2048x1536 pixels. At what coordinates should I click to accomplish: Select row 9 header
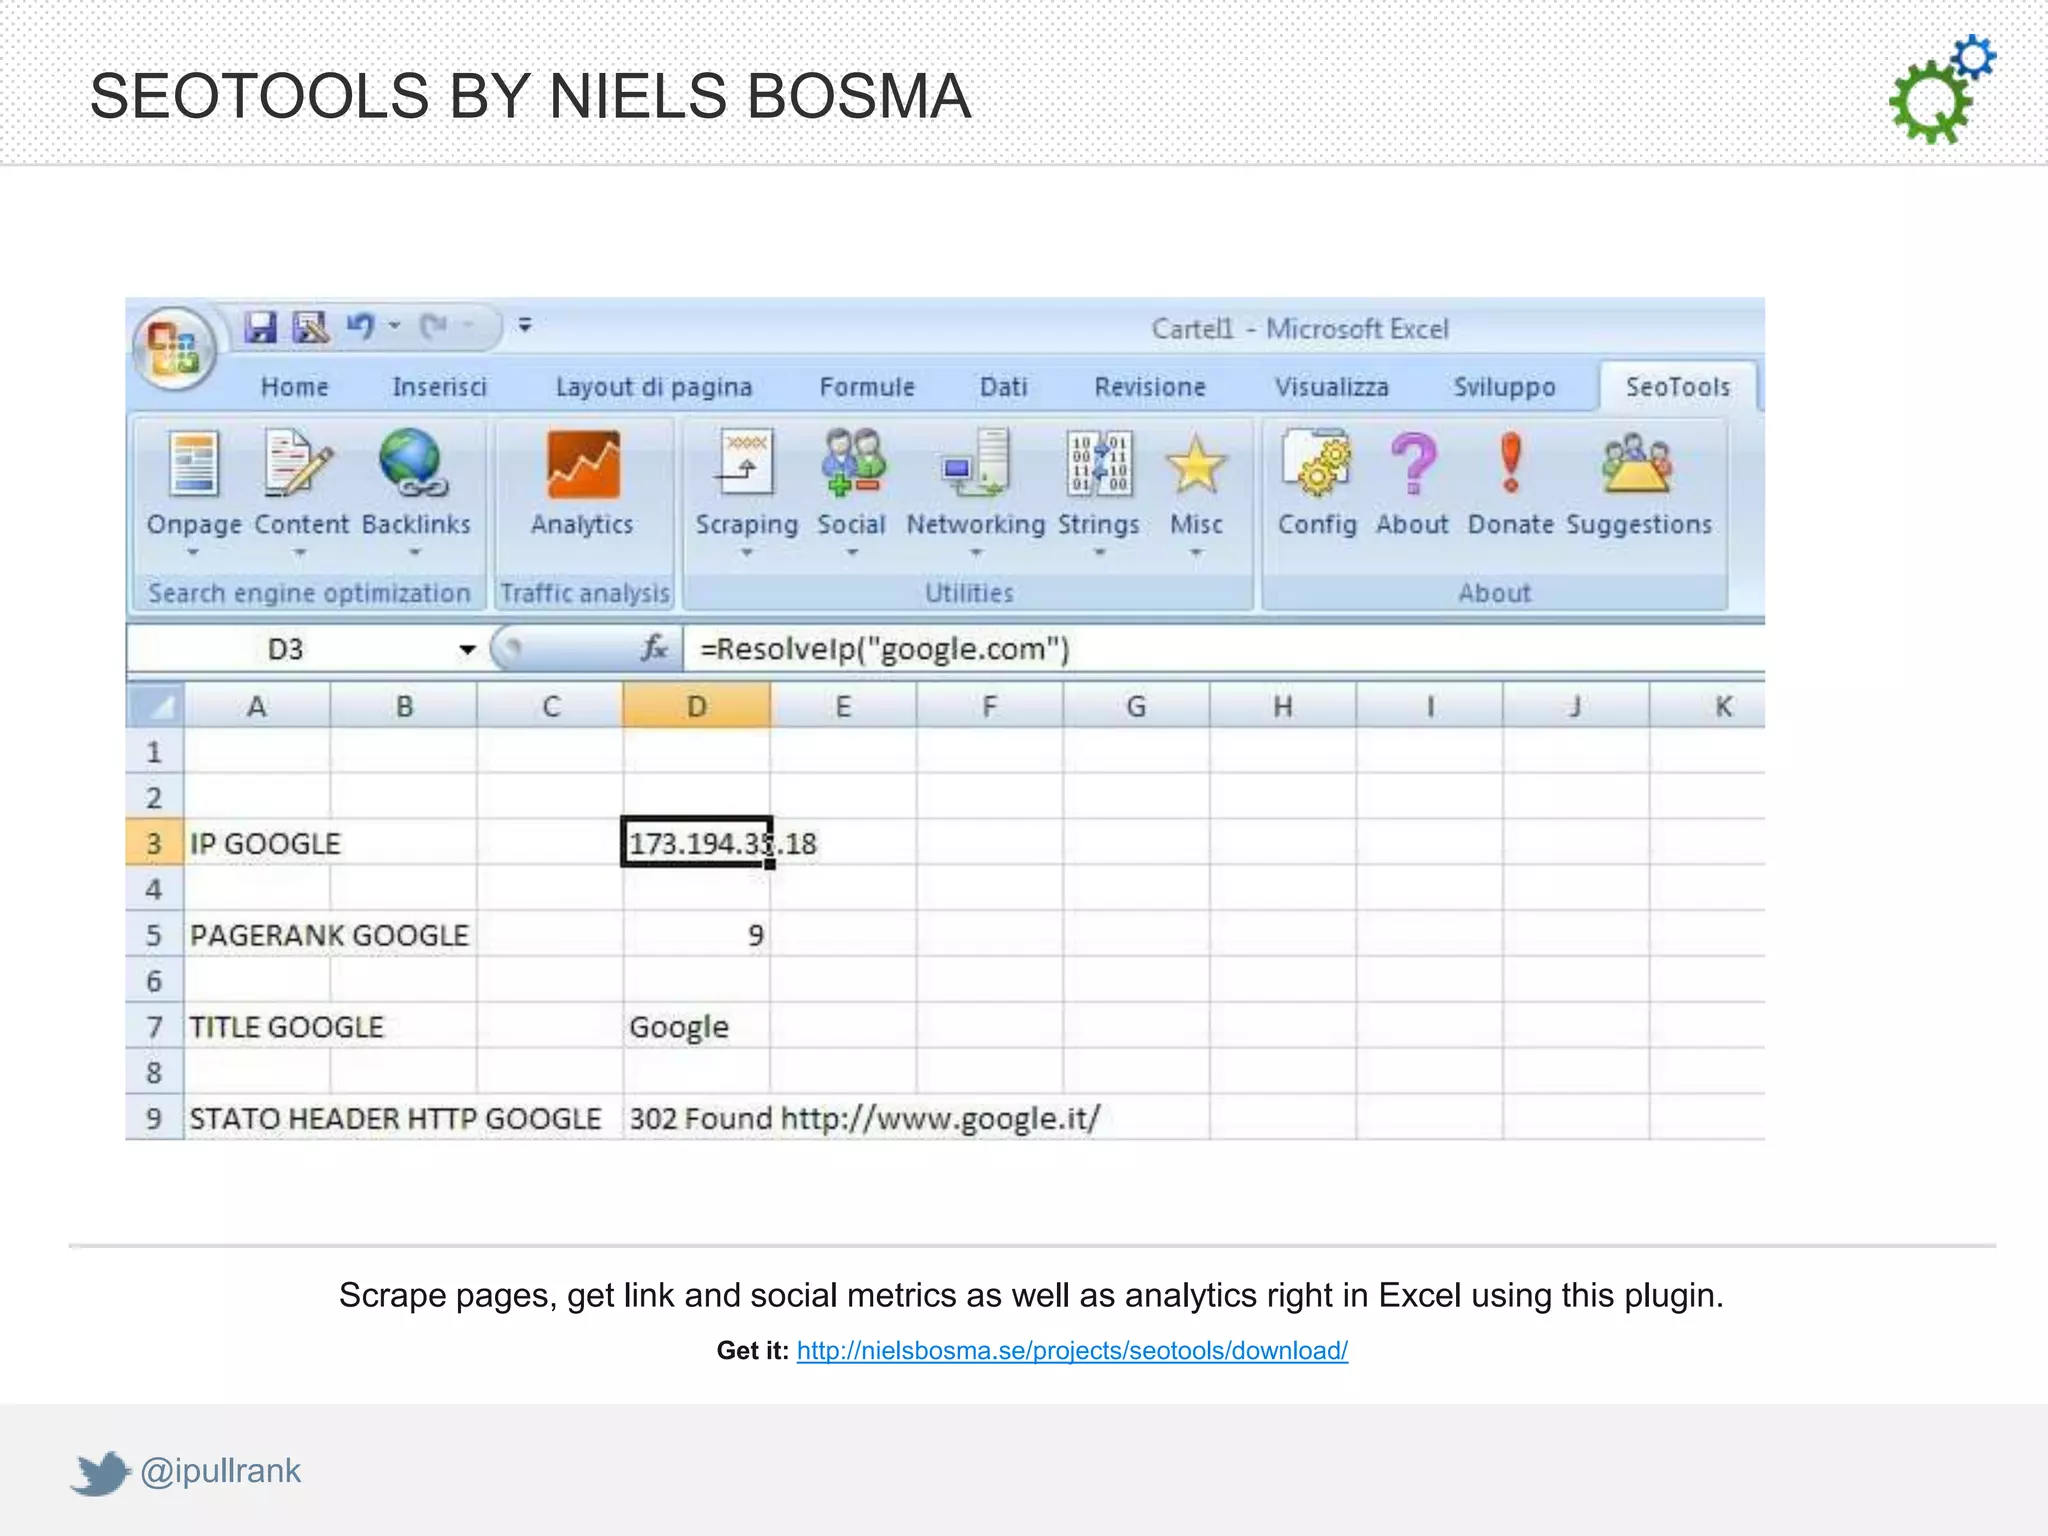pyautogui.click(x=155, y=1118)
